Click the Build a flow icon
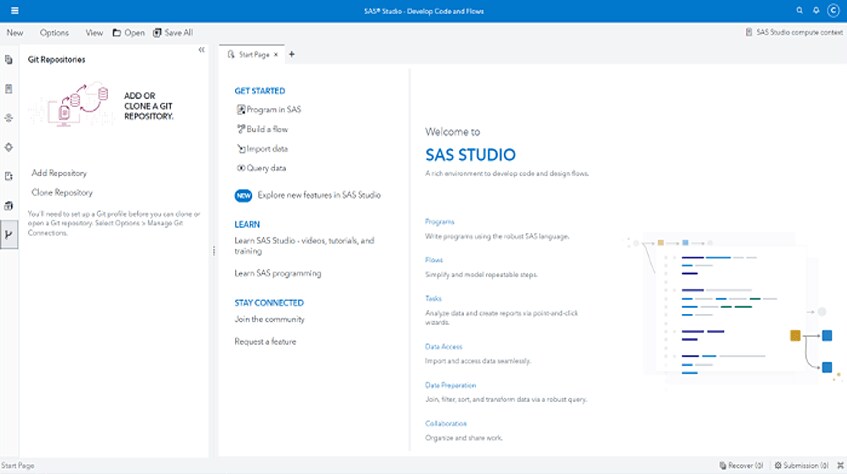The height and width of the screenshot is (474, 847). (241, 129)
